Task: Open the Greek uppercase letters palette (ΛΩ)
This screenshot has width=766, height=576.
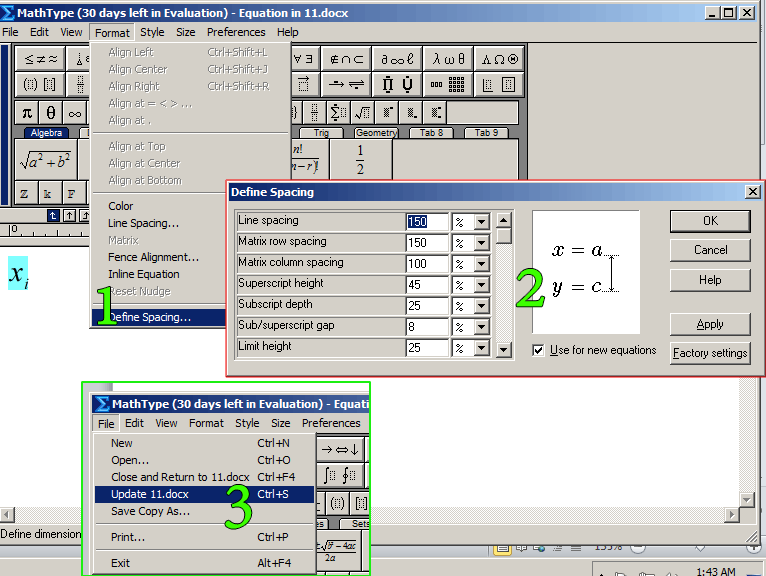Action: (x=499, y=59)
